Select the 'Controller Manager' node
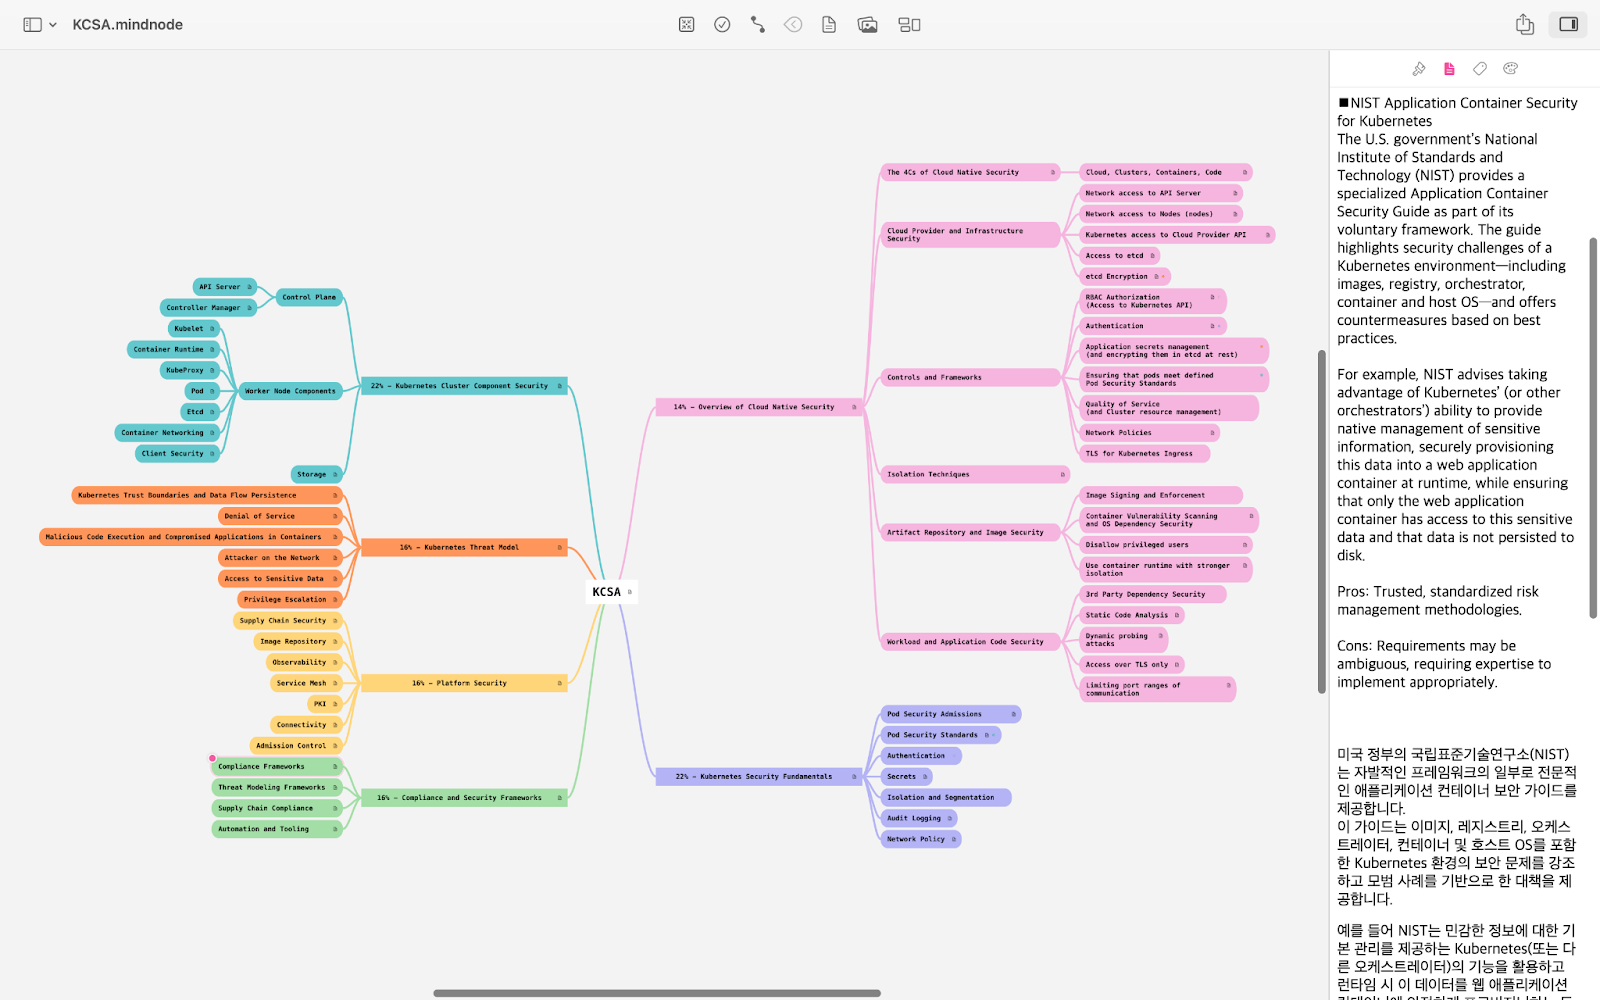This screenshot has width=1600, height=1000. [x=209, y=308]
